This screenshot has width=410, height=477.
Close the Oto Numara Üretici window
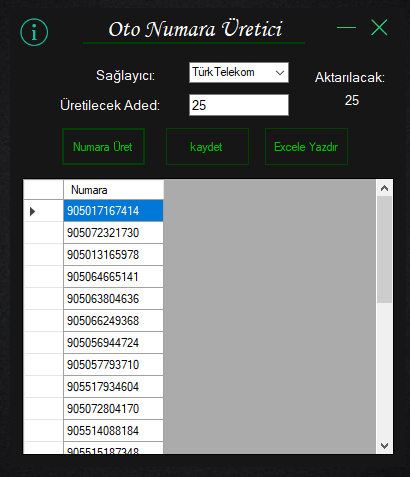[379, 27]
